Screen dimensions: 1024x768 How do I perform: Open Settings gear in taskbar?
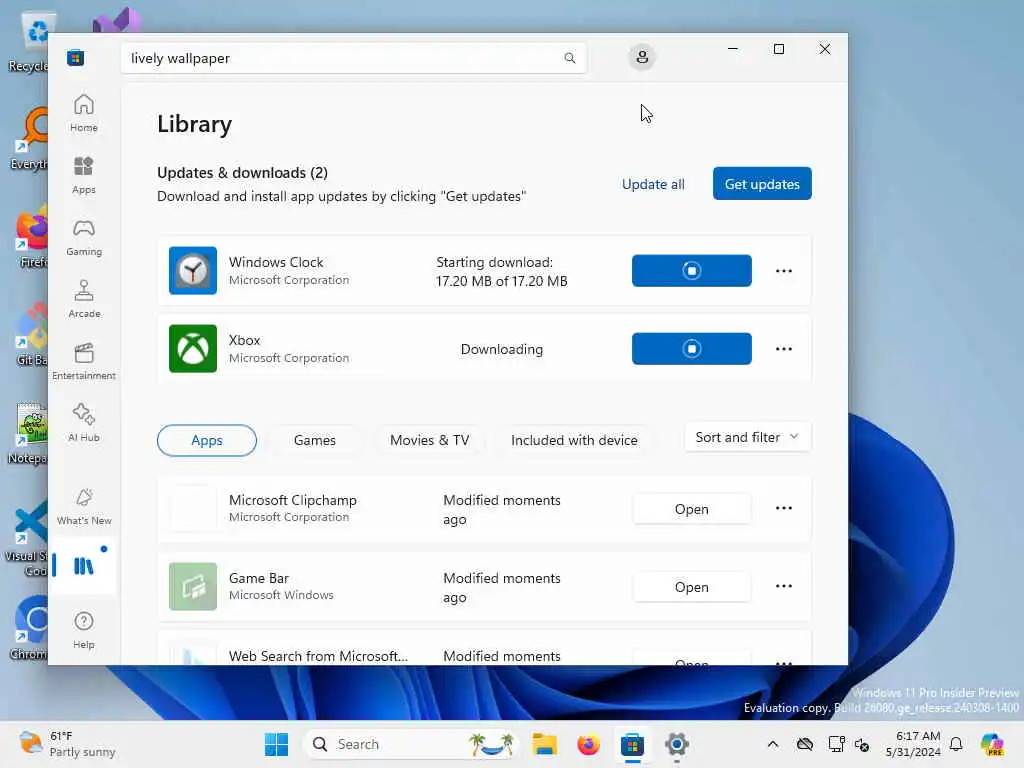click(x=677, y=744)
